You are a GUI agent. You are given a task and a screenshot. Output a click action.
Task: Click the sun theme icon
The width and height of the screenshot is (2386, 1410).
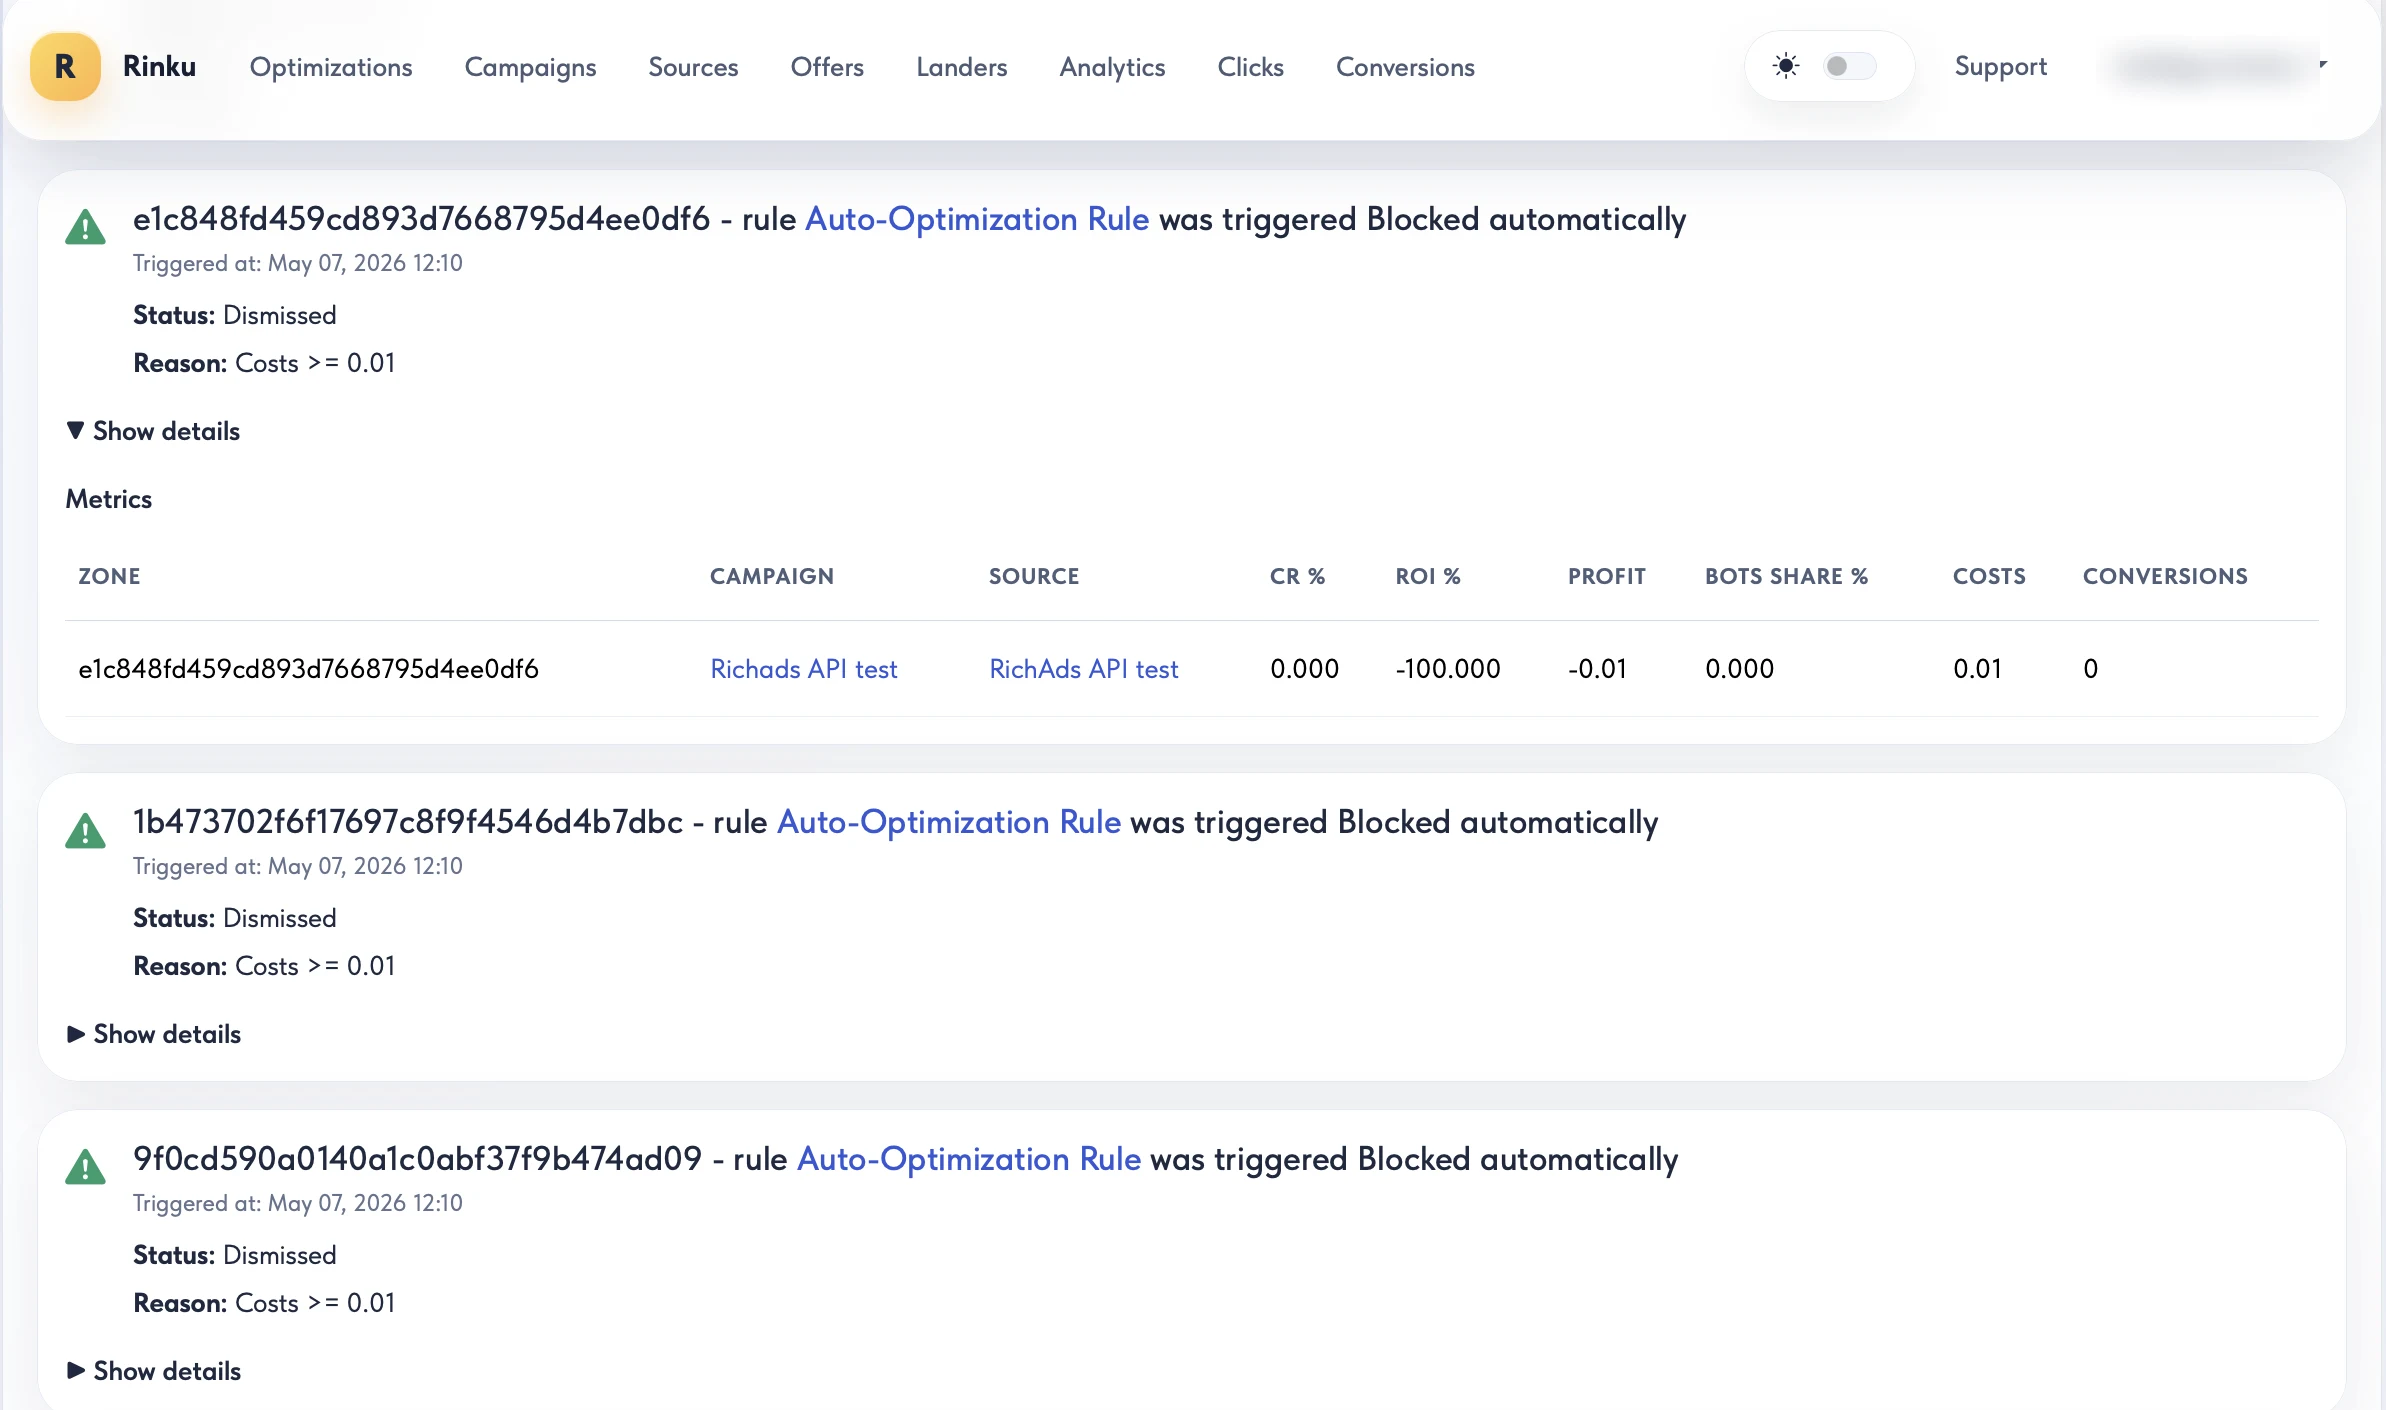1786,66
